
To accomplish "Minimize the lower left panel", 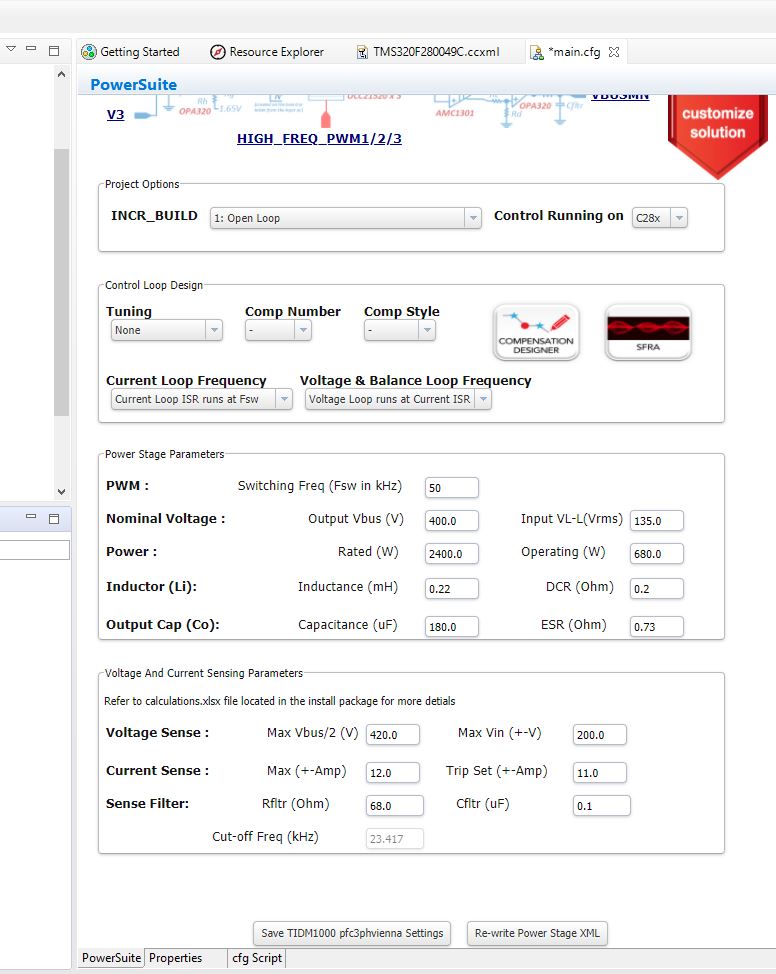I will pyautogui.click(x=31, y=516).
